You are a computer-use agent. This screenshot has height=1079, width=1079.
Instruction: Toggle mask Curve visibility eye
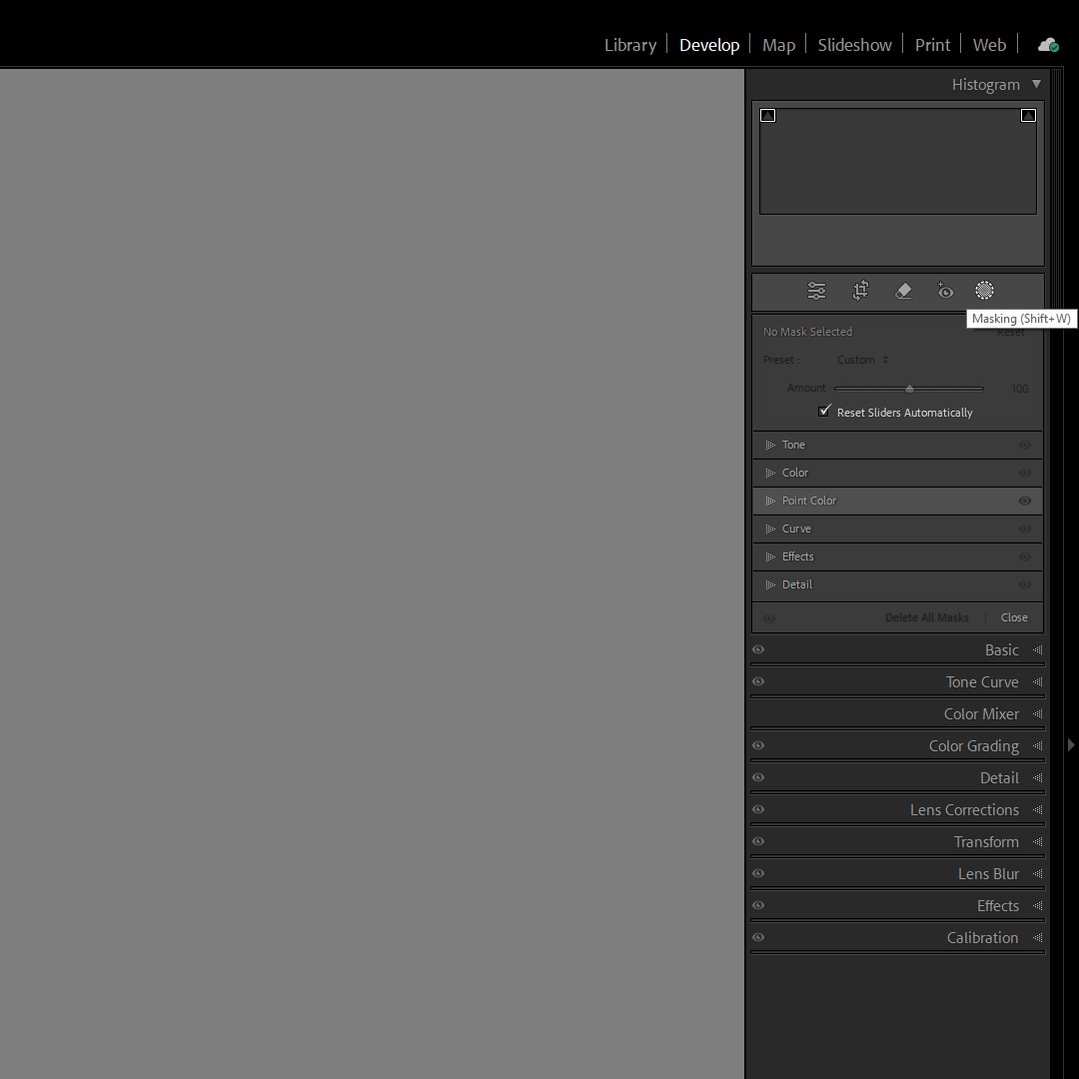1025,528
